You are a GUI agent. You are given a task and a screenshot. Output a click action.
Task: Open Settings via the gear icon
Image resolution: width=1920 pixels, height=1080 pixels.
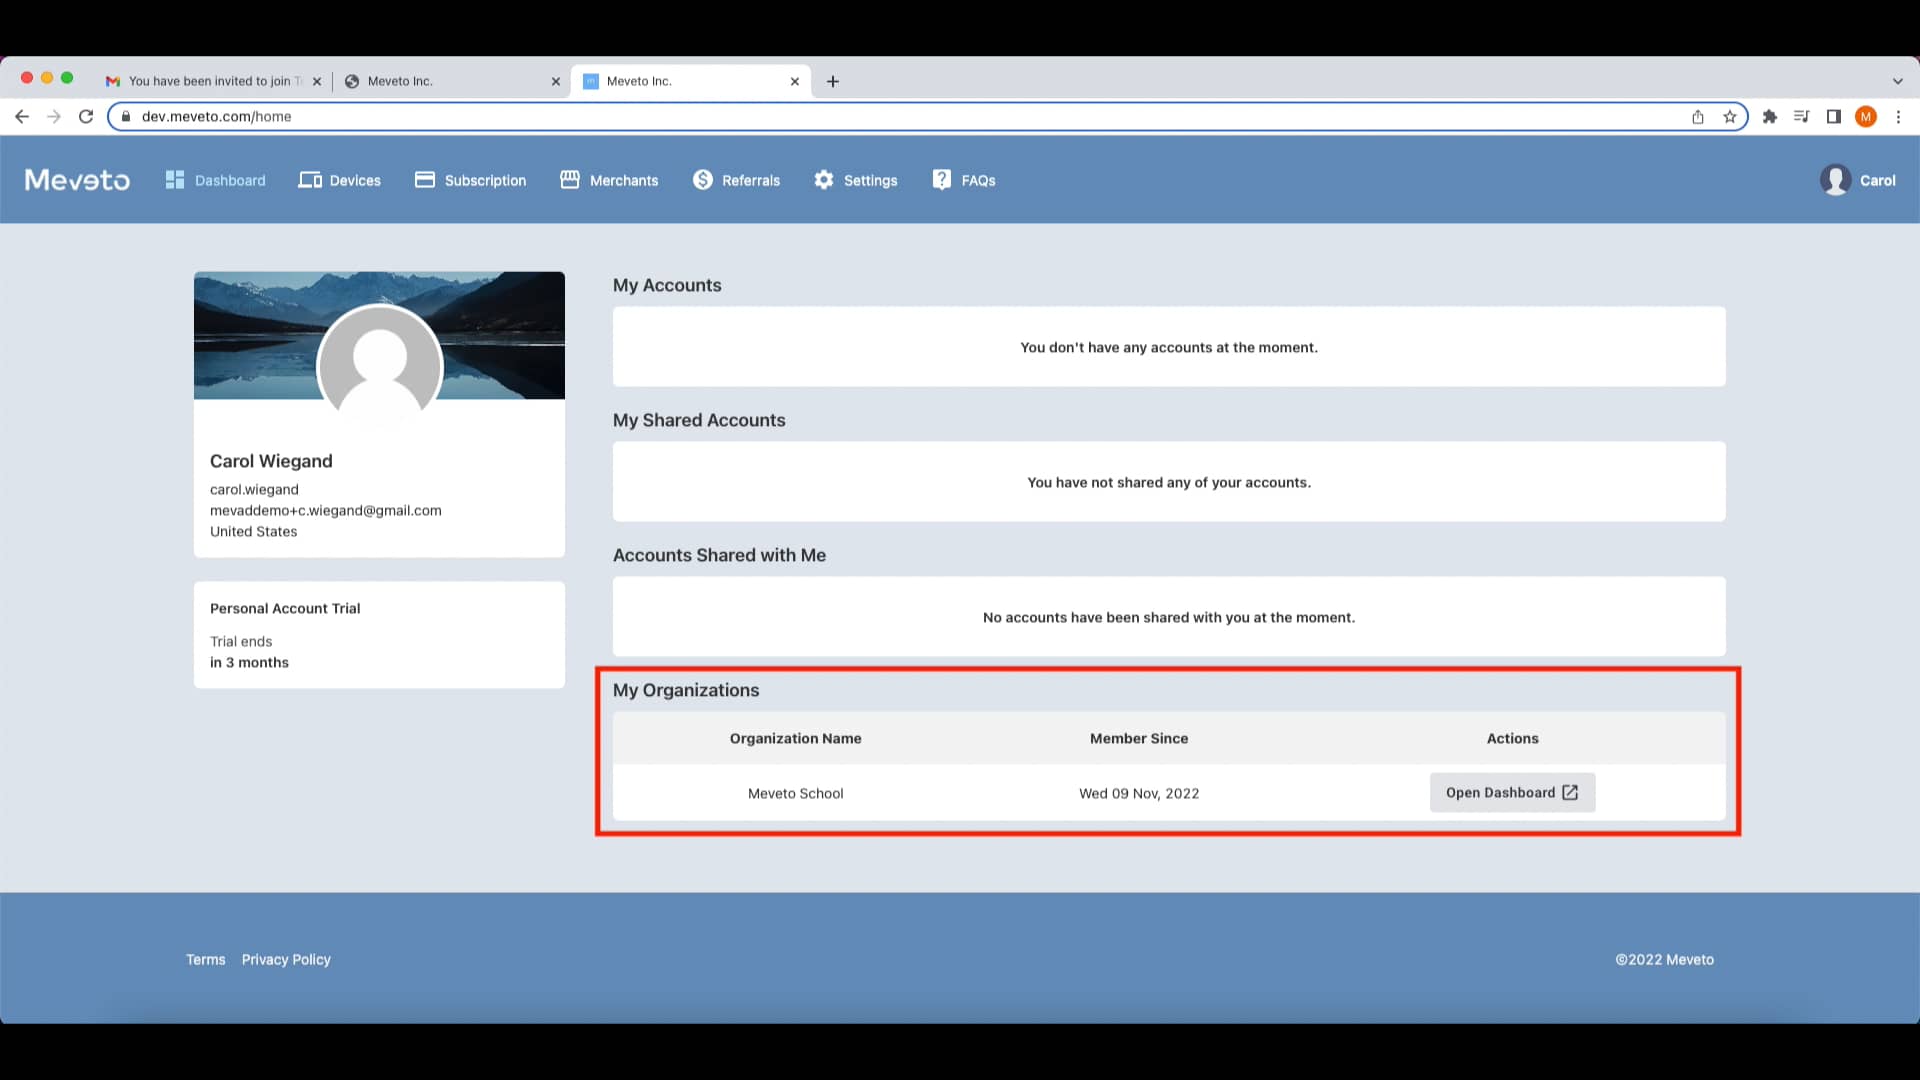point(823,180)
